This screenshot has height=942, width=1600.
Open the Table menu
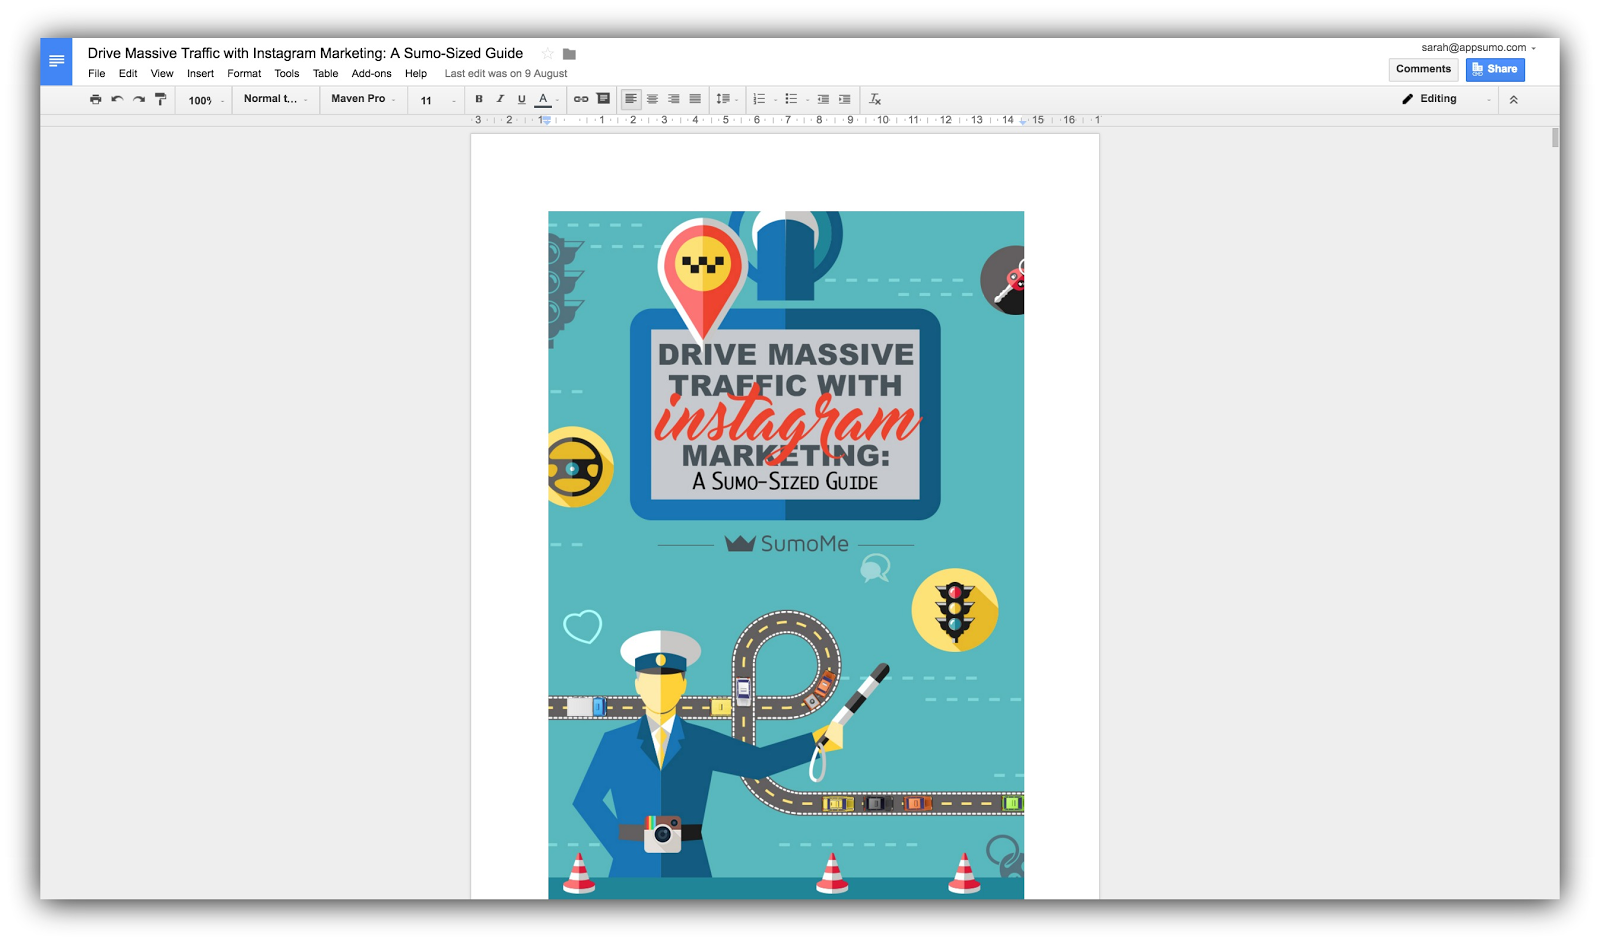coord(325,74)
